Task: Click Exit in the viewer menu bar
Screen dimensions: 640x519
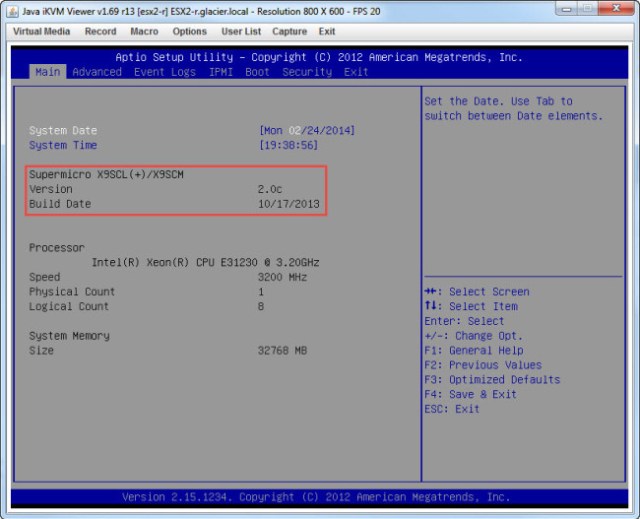Action: [327, 31]
